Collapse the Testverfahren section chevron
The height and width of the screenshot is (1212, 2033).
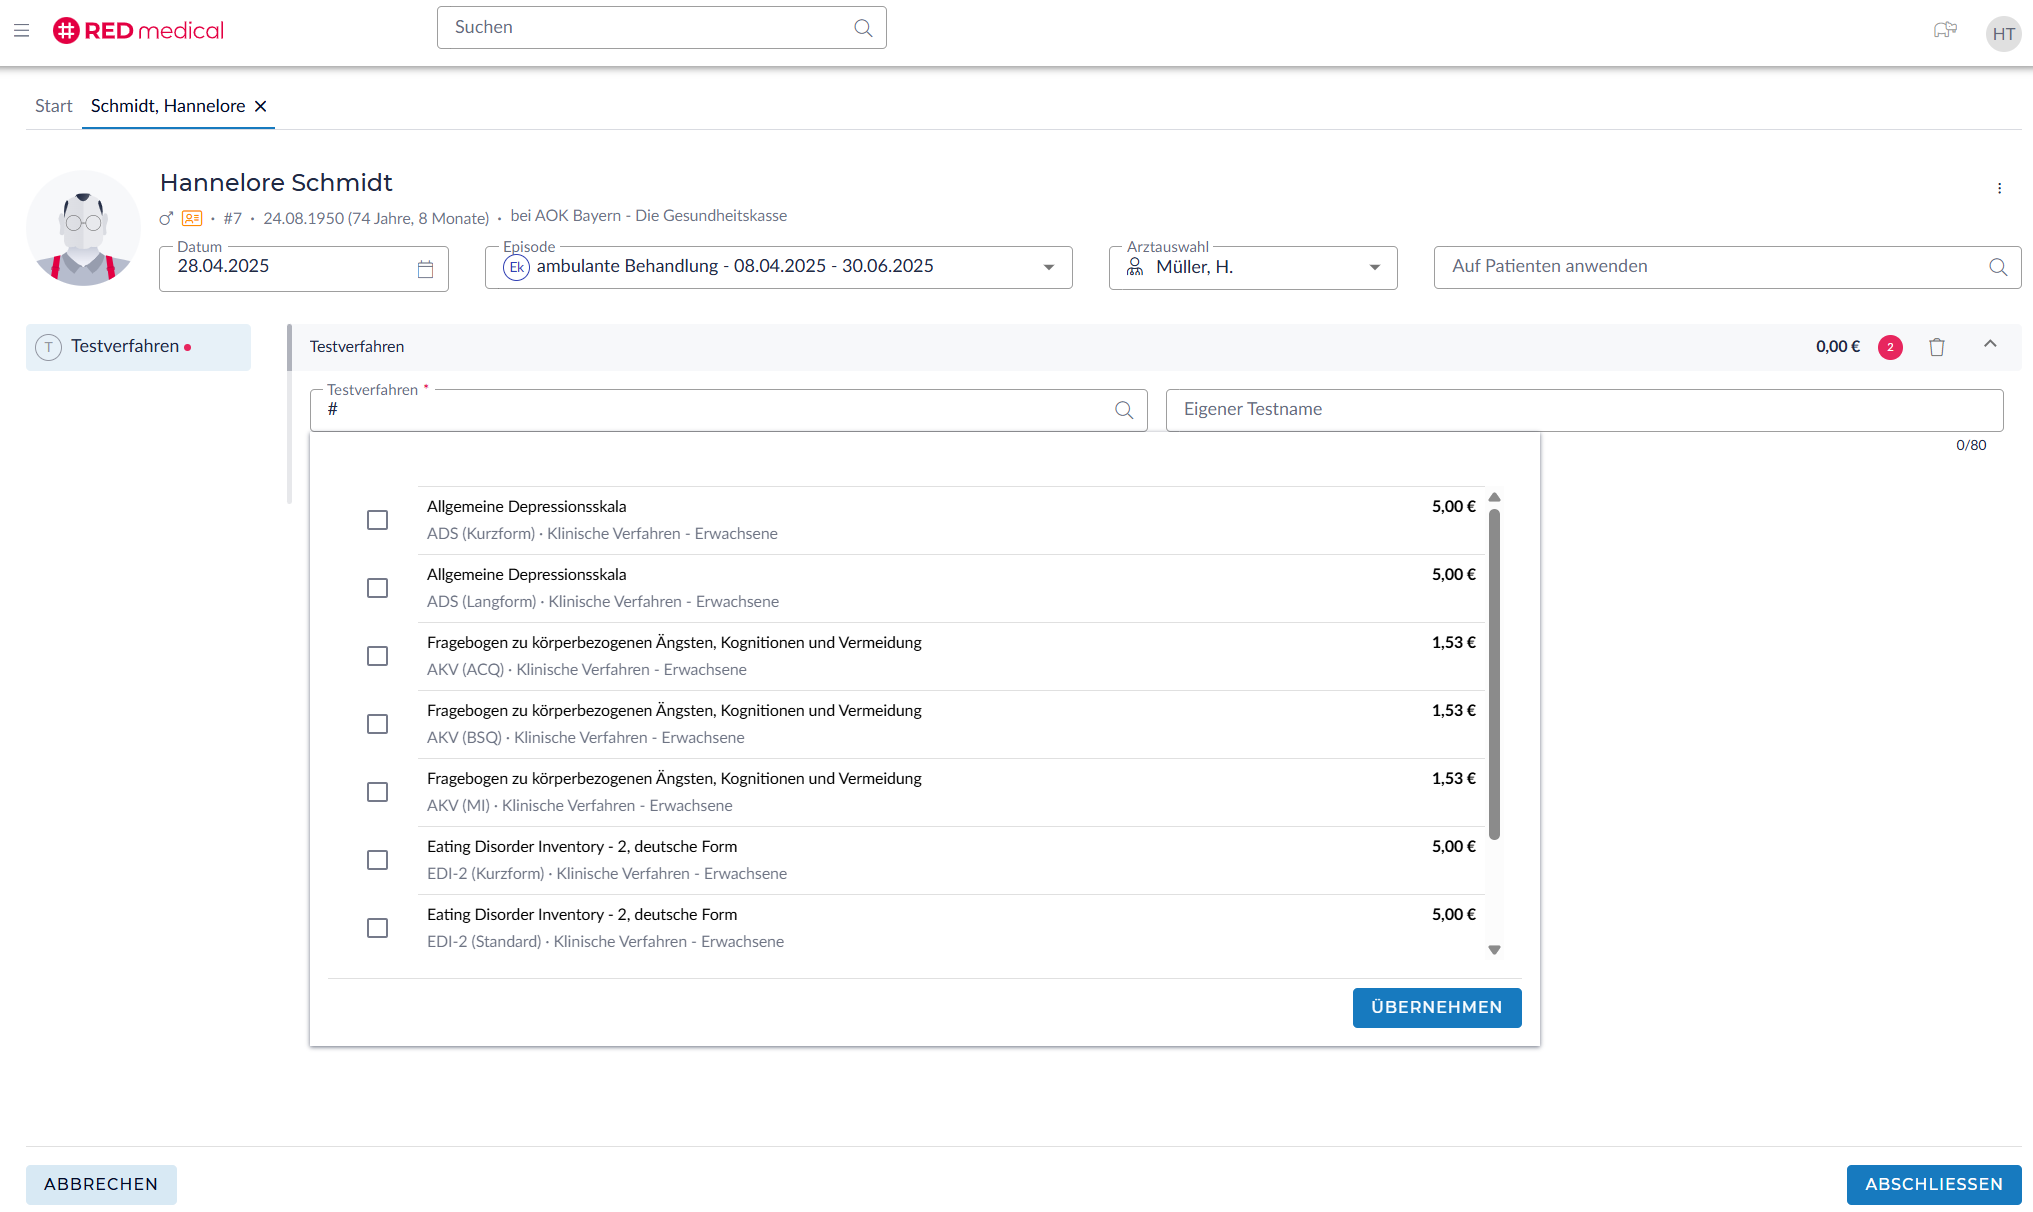click(x=1990, y=344)
